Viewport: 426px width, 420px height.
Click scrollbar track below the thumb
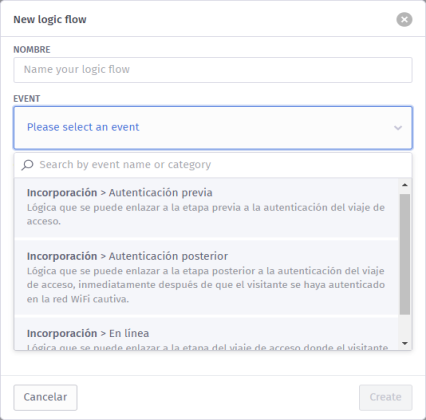click(x=405, y=326)
